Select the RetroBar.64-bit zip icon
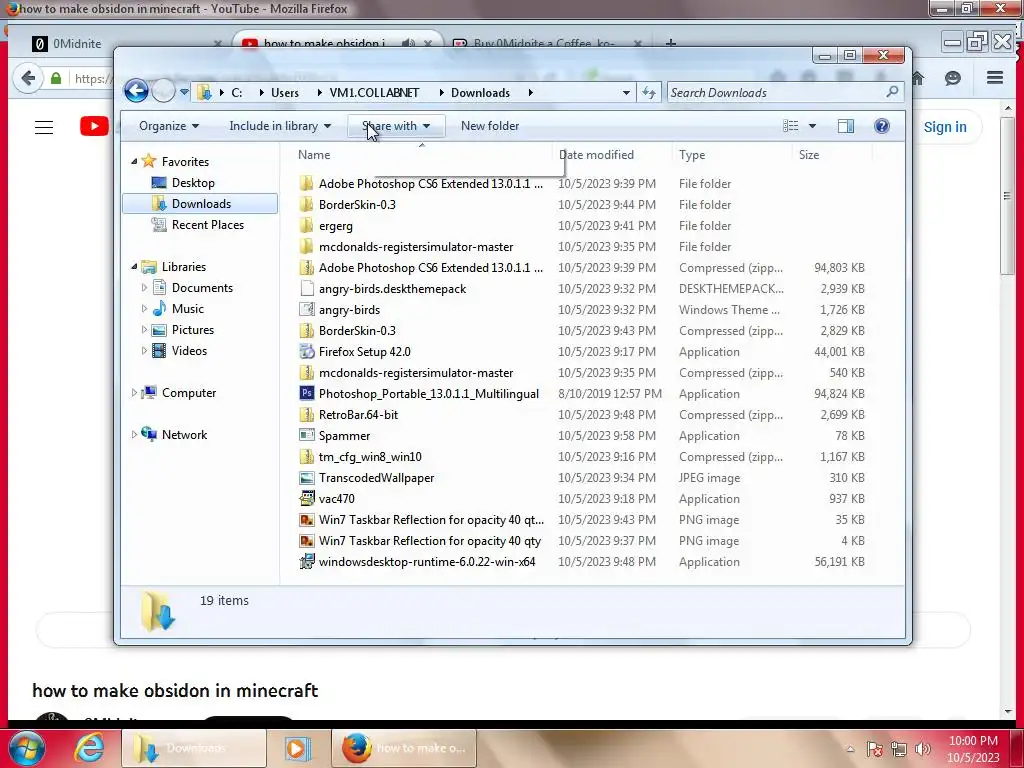 (x=306, y=415)
